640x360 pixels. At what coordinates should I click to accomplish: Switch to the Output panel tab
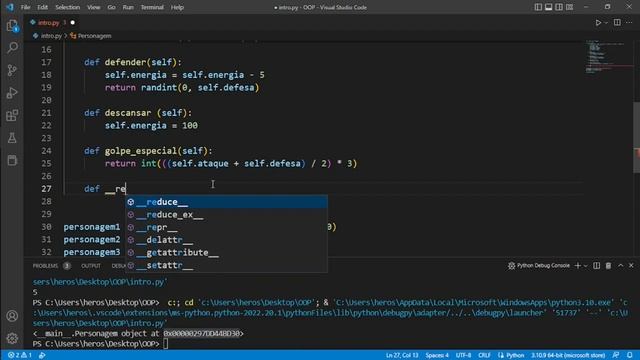[91, 266]
